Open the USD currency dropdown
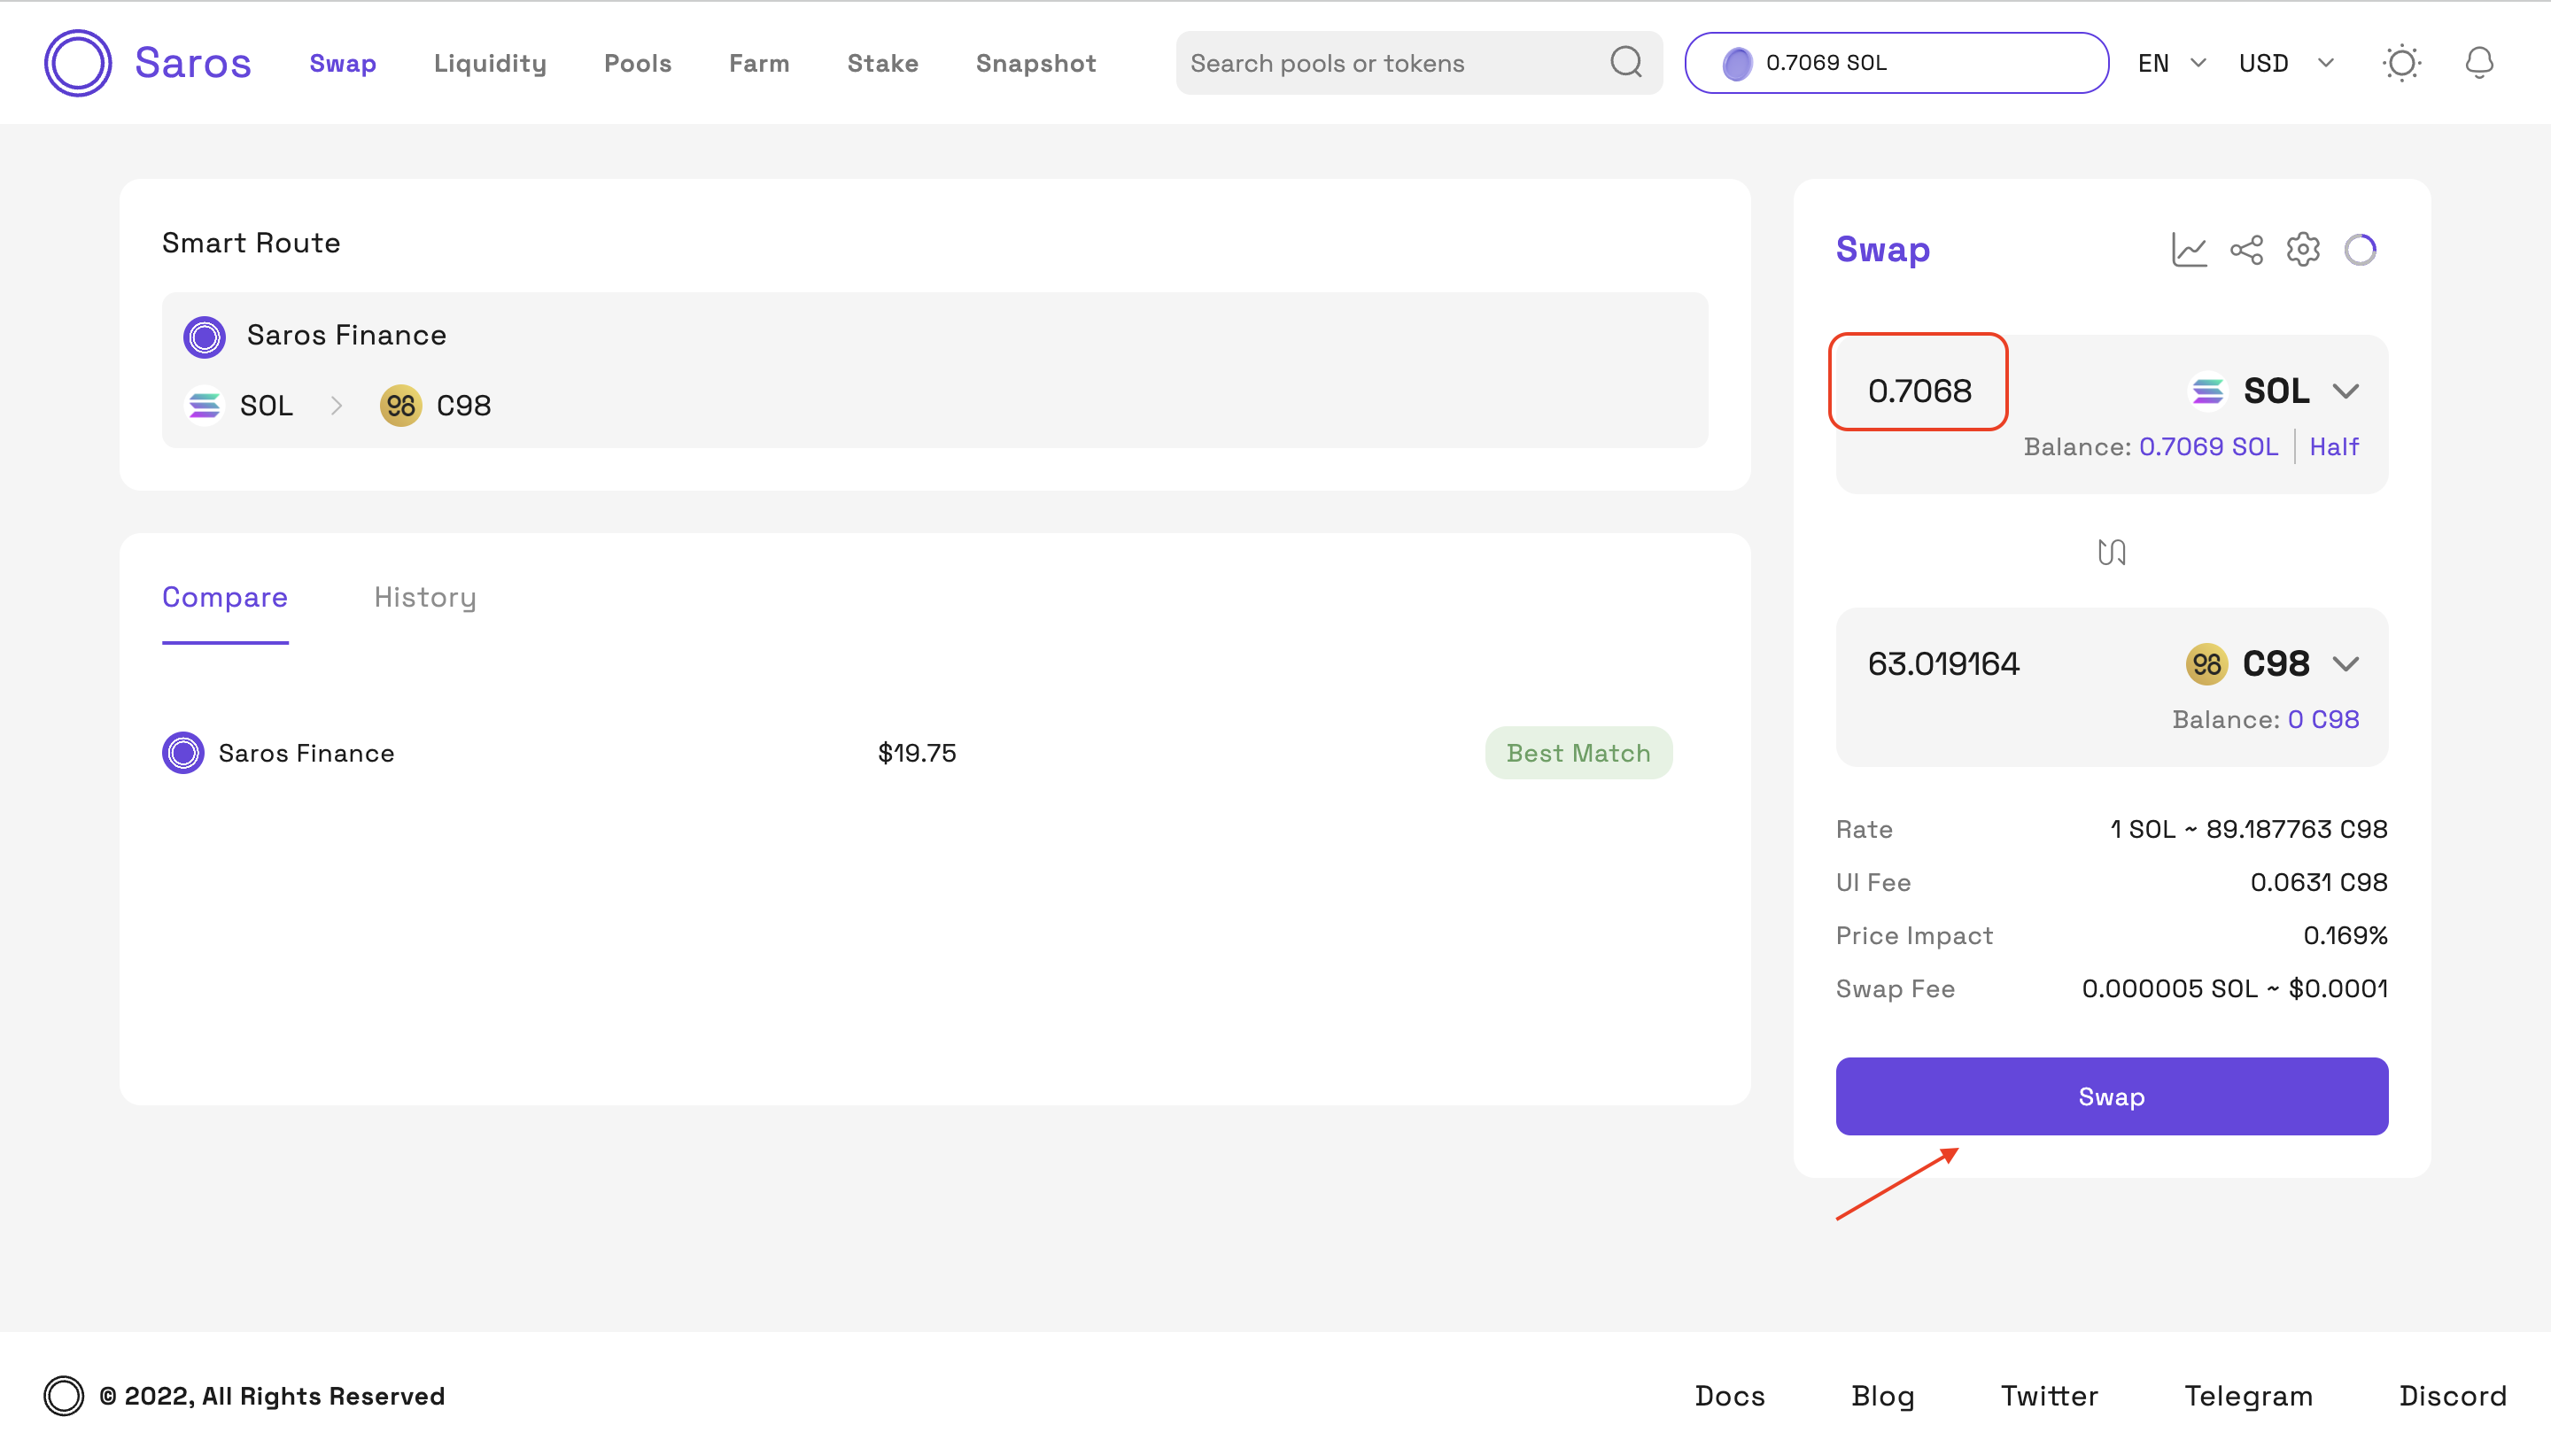 tap(2285, 63)
